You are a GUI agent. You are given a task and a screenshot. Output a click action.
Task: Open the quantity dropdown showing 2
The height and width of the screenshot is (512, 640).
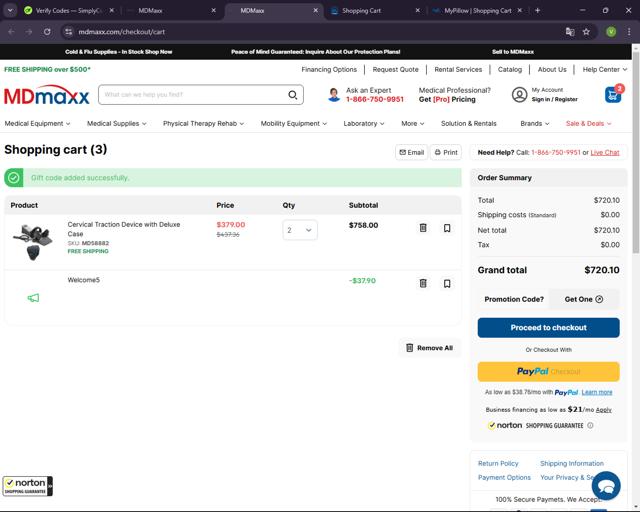click(x=300, y=230)
